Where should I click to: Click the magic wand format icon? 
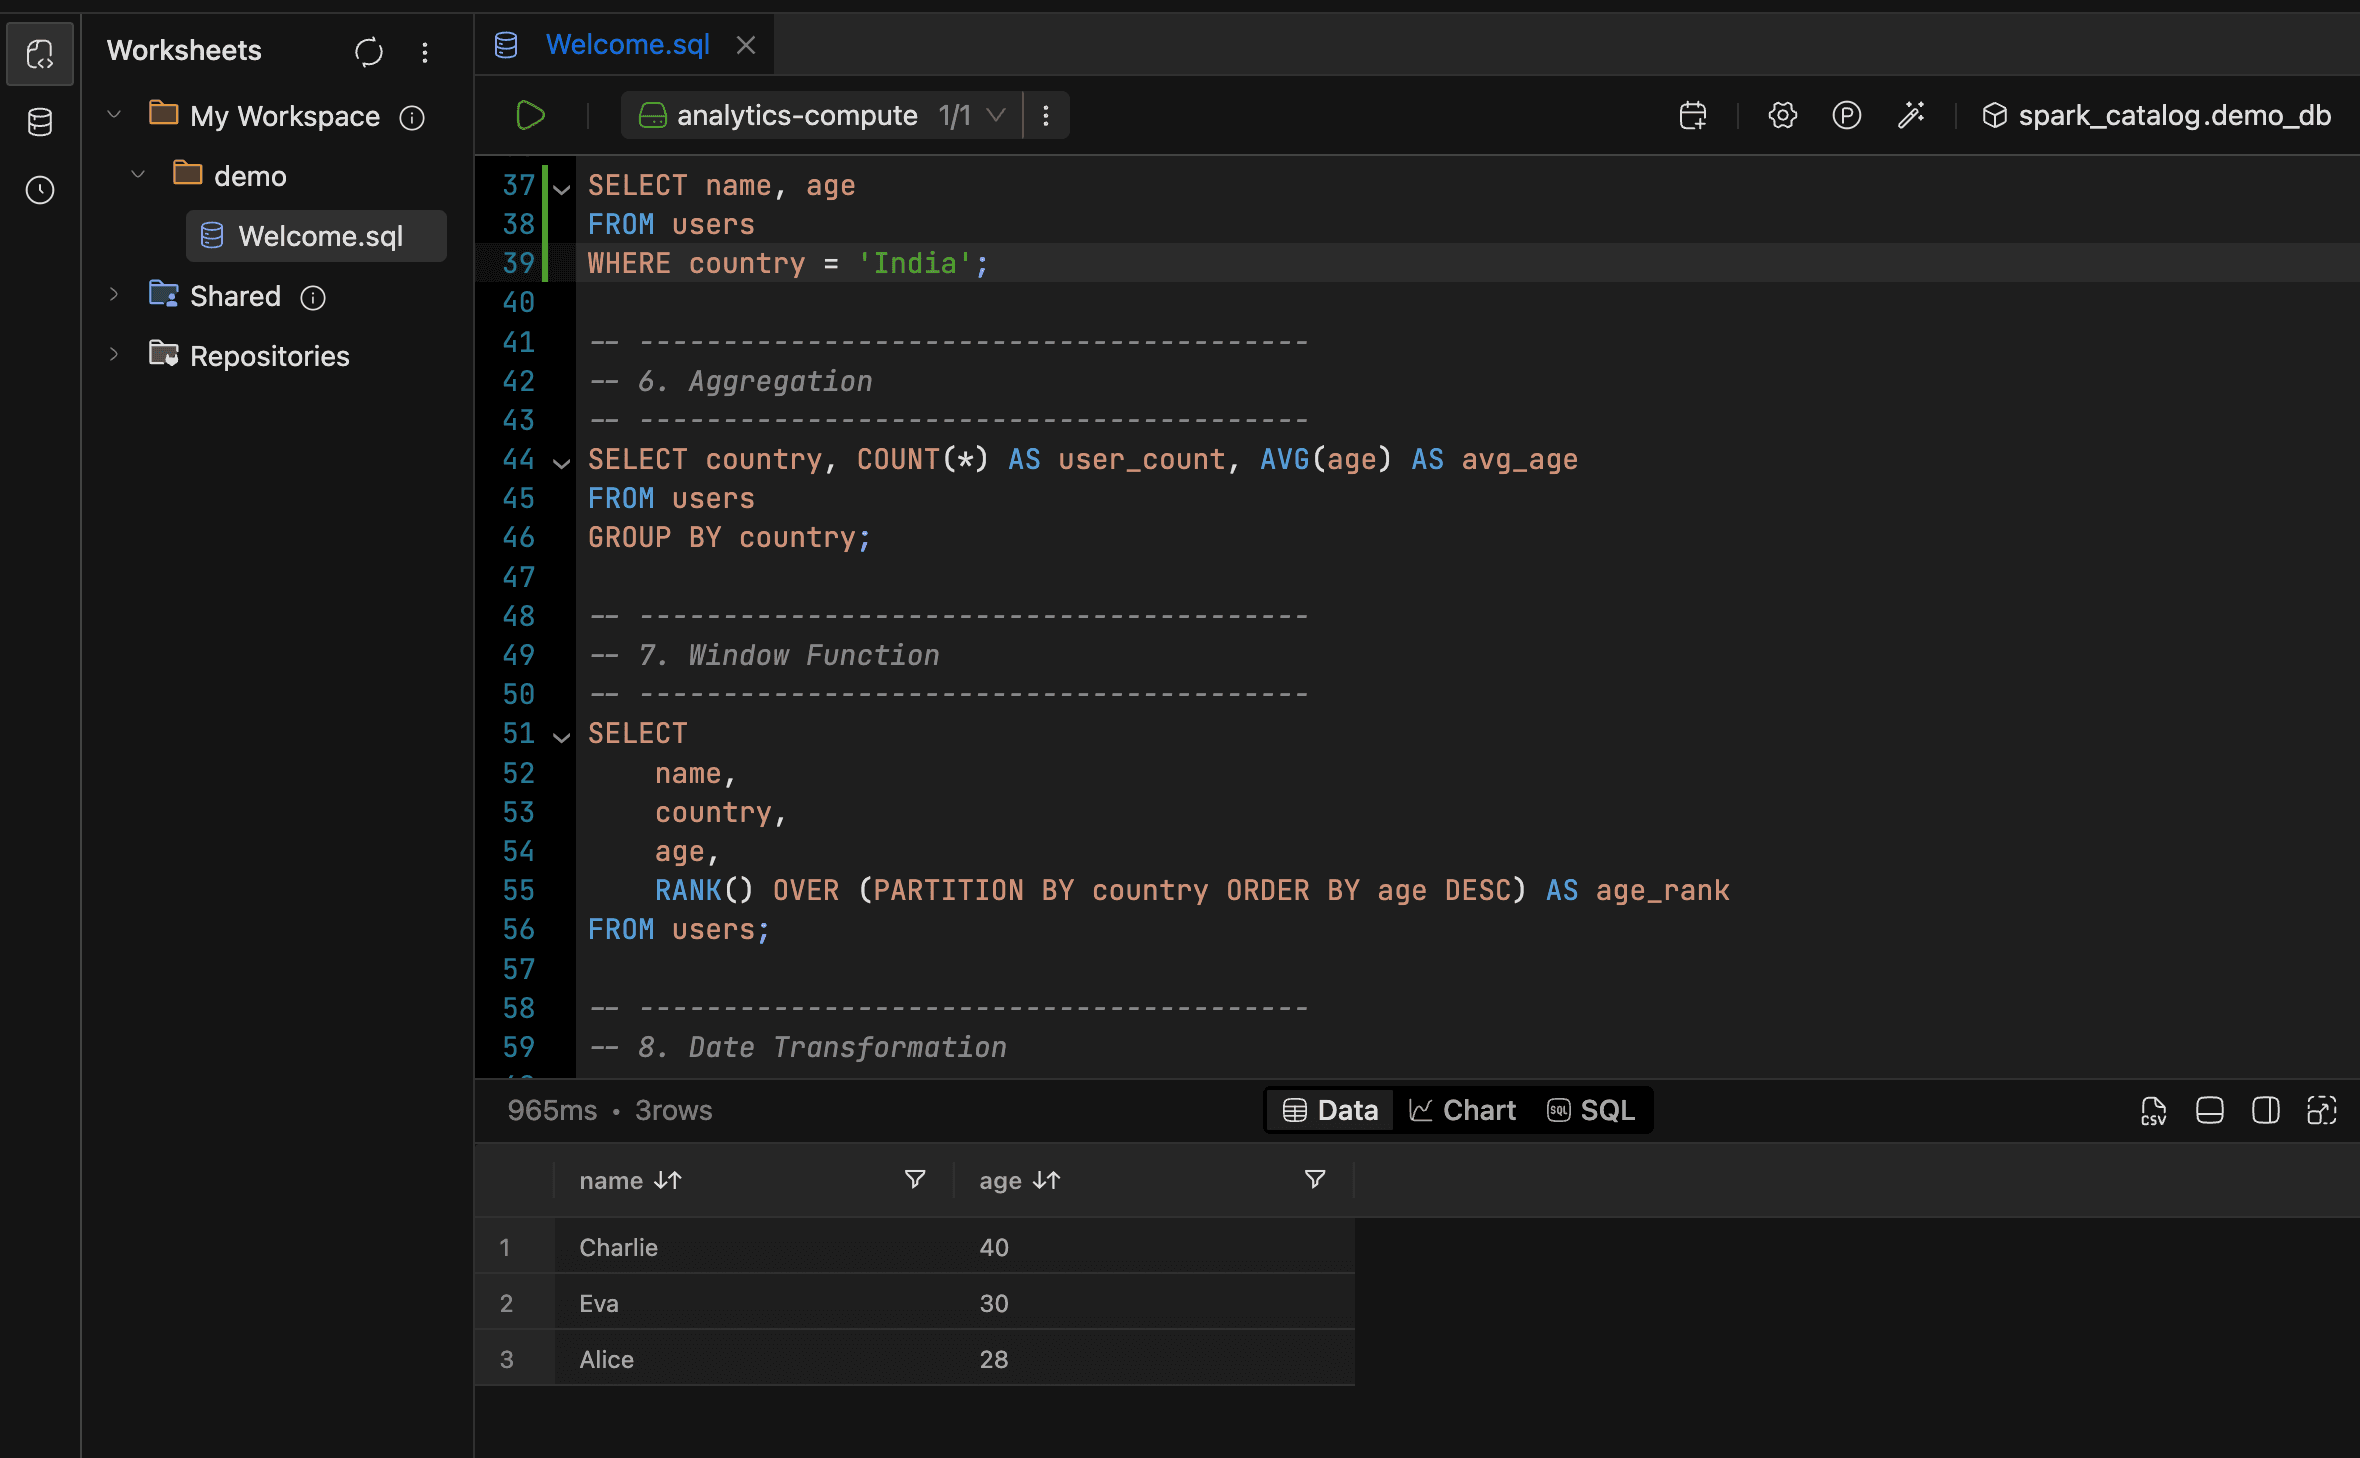coord(1911,115)
